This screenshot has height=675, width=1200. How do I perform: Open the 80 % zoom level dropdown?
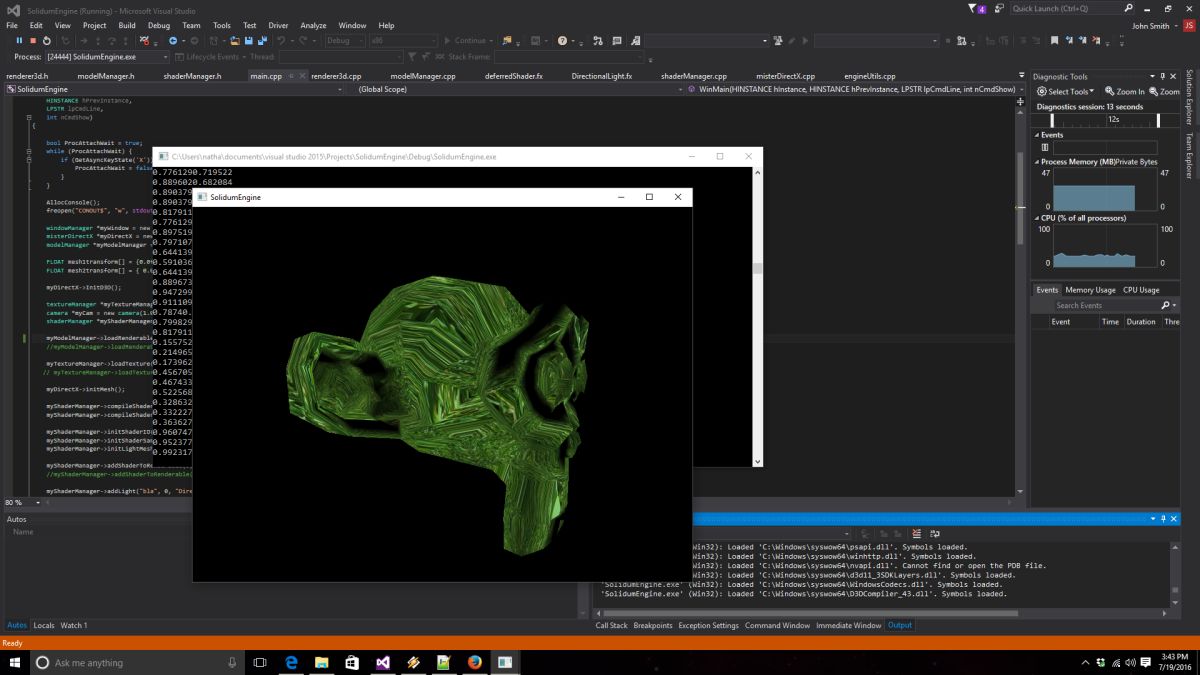(x=21, y=502)
